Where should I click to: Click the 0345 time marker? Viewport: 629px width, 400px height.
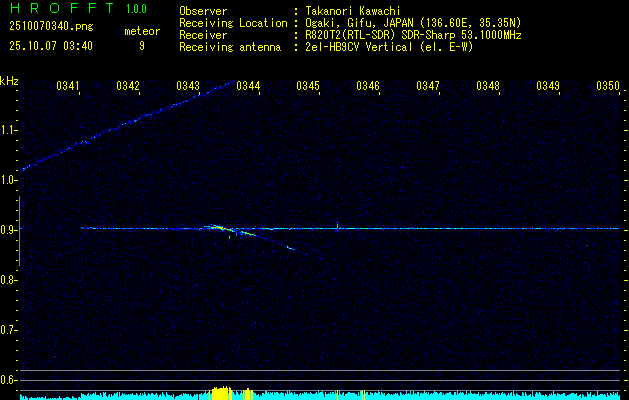pos(308,86)
